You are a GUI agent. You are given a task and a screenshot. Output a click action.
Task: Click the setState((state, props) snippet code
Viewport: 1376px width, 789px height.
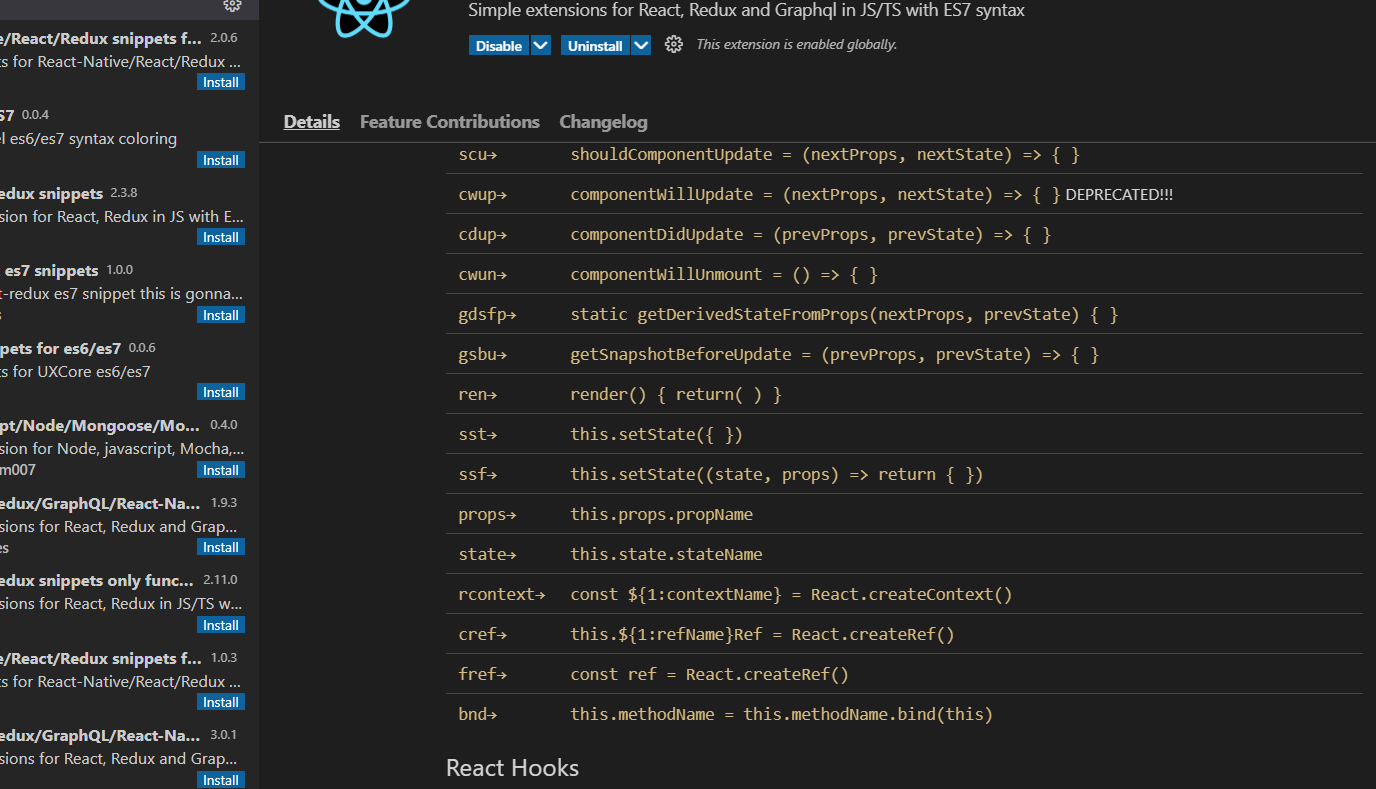[x=777, y=475]
